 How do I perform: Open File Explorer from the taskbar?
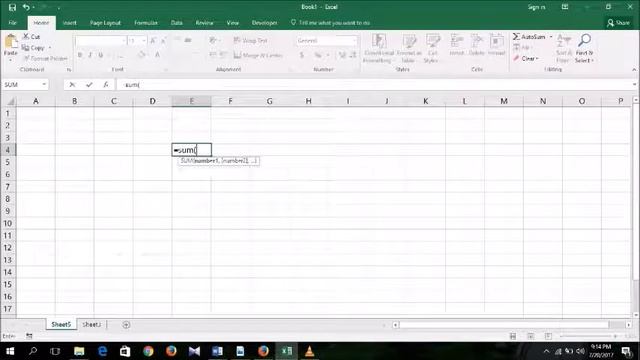coord(79,351)
